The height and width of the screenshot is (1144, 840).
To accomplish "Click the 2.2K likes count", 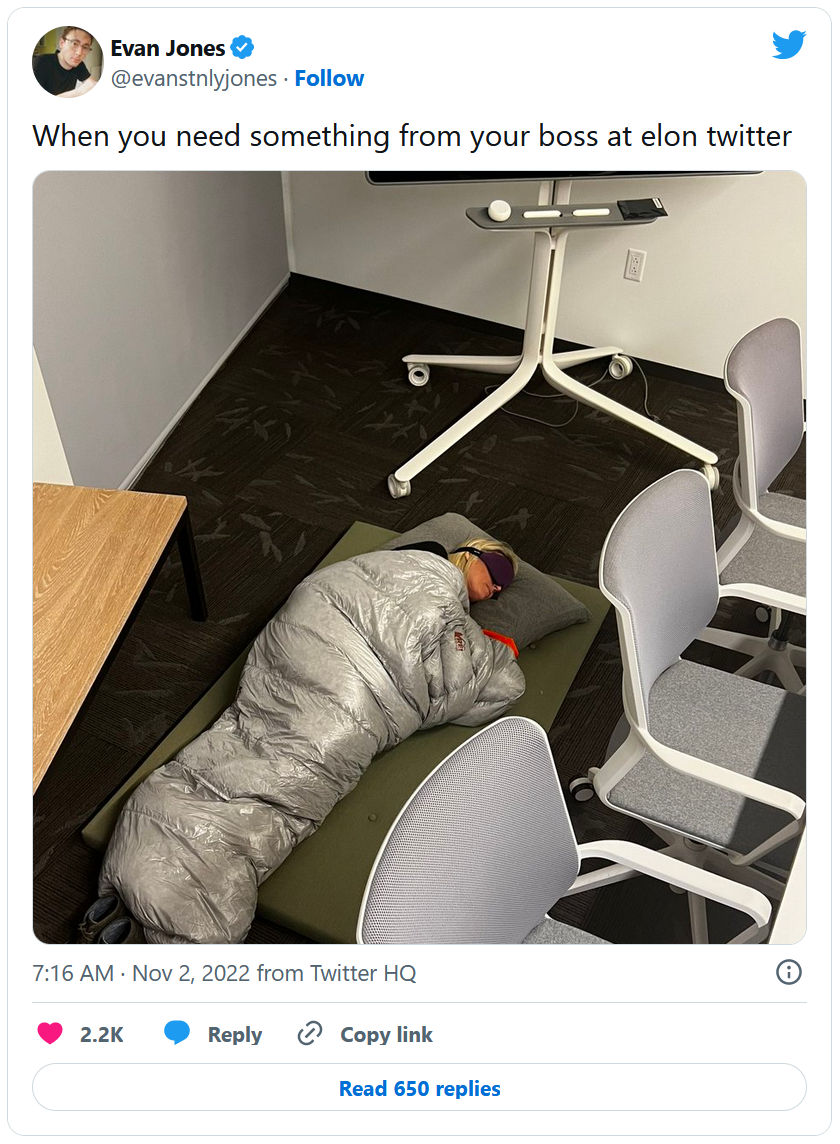I will click(102, 1035).
